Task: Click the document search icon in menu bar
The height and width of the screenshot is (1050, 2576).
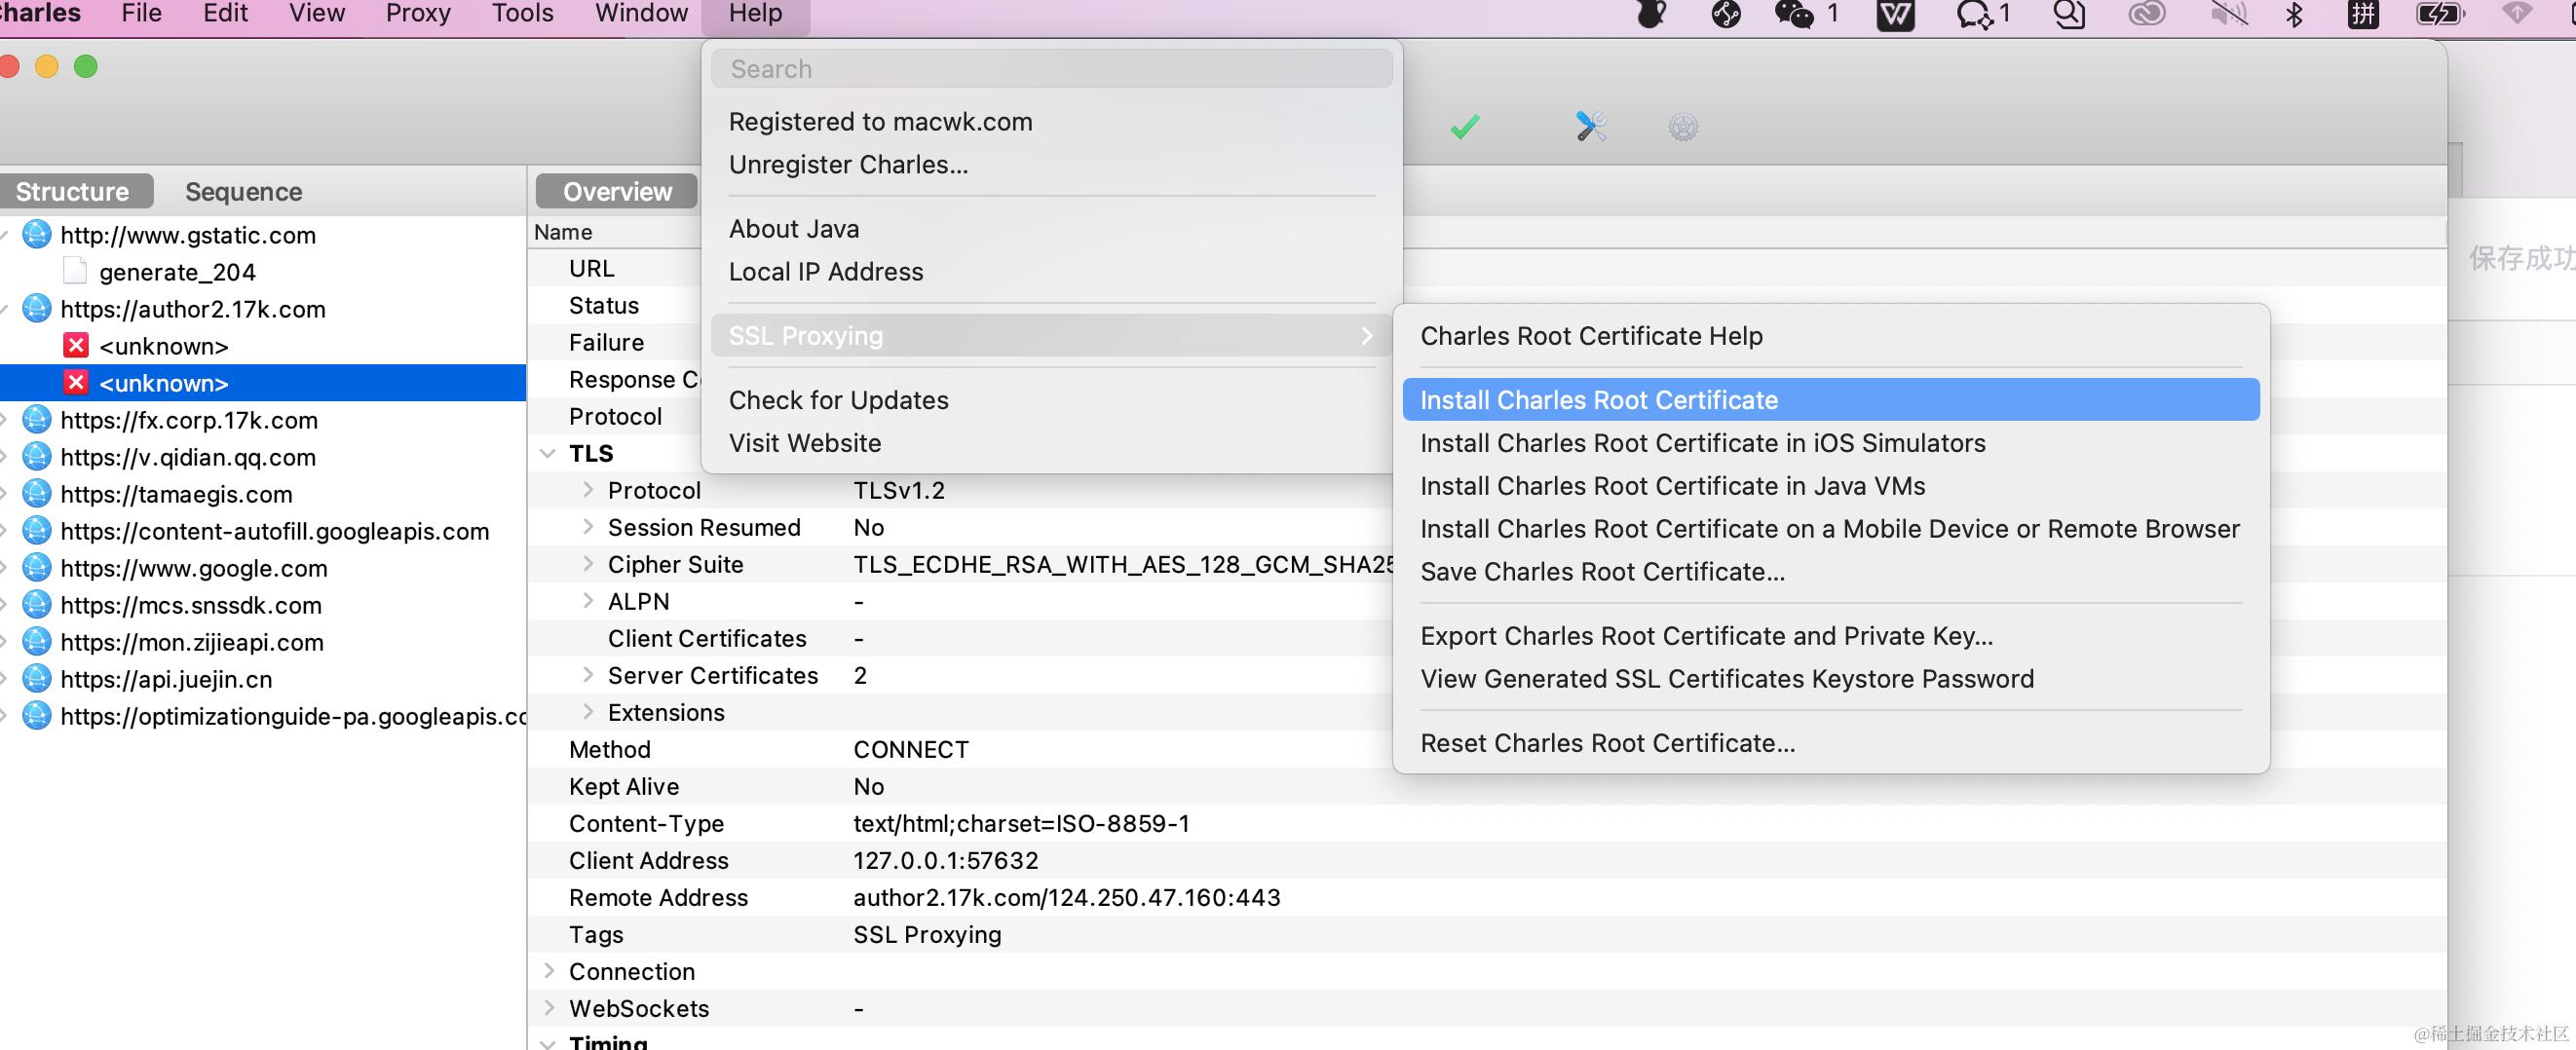Action: point(2068,14)
